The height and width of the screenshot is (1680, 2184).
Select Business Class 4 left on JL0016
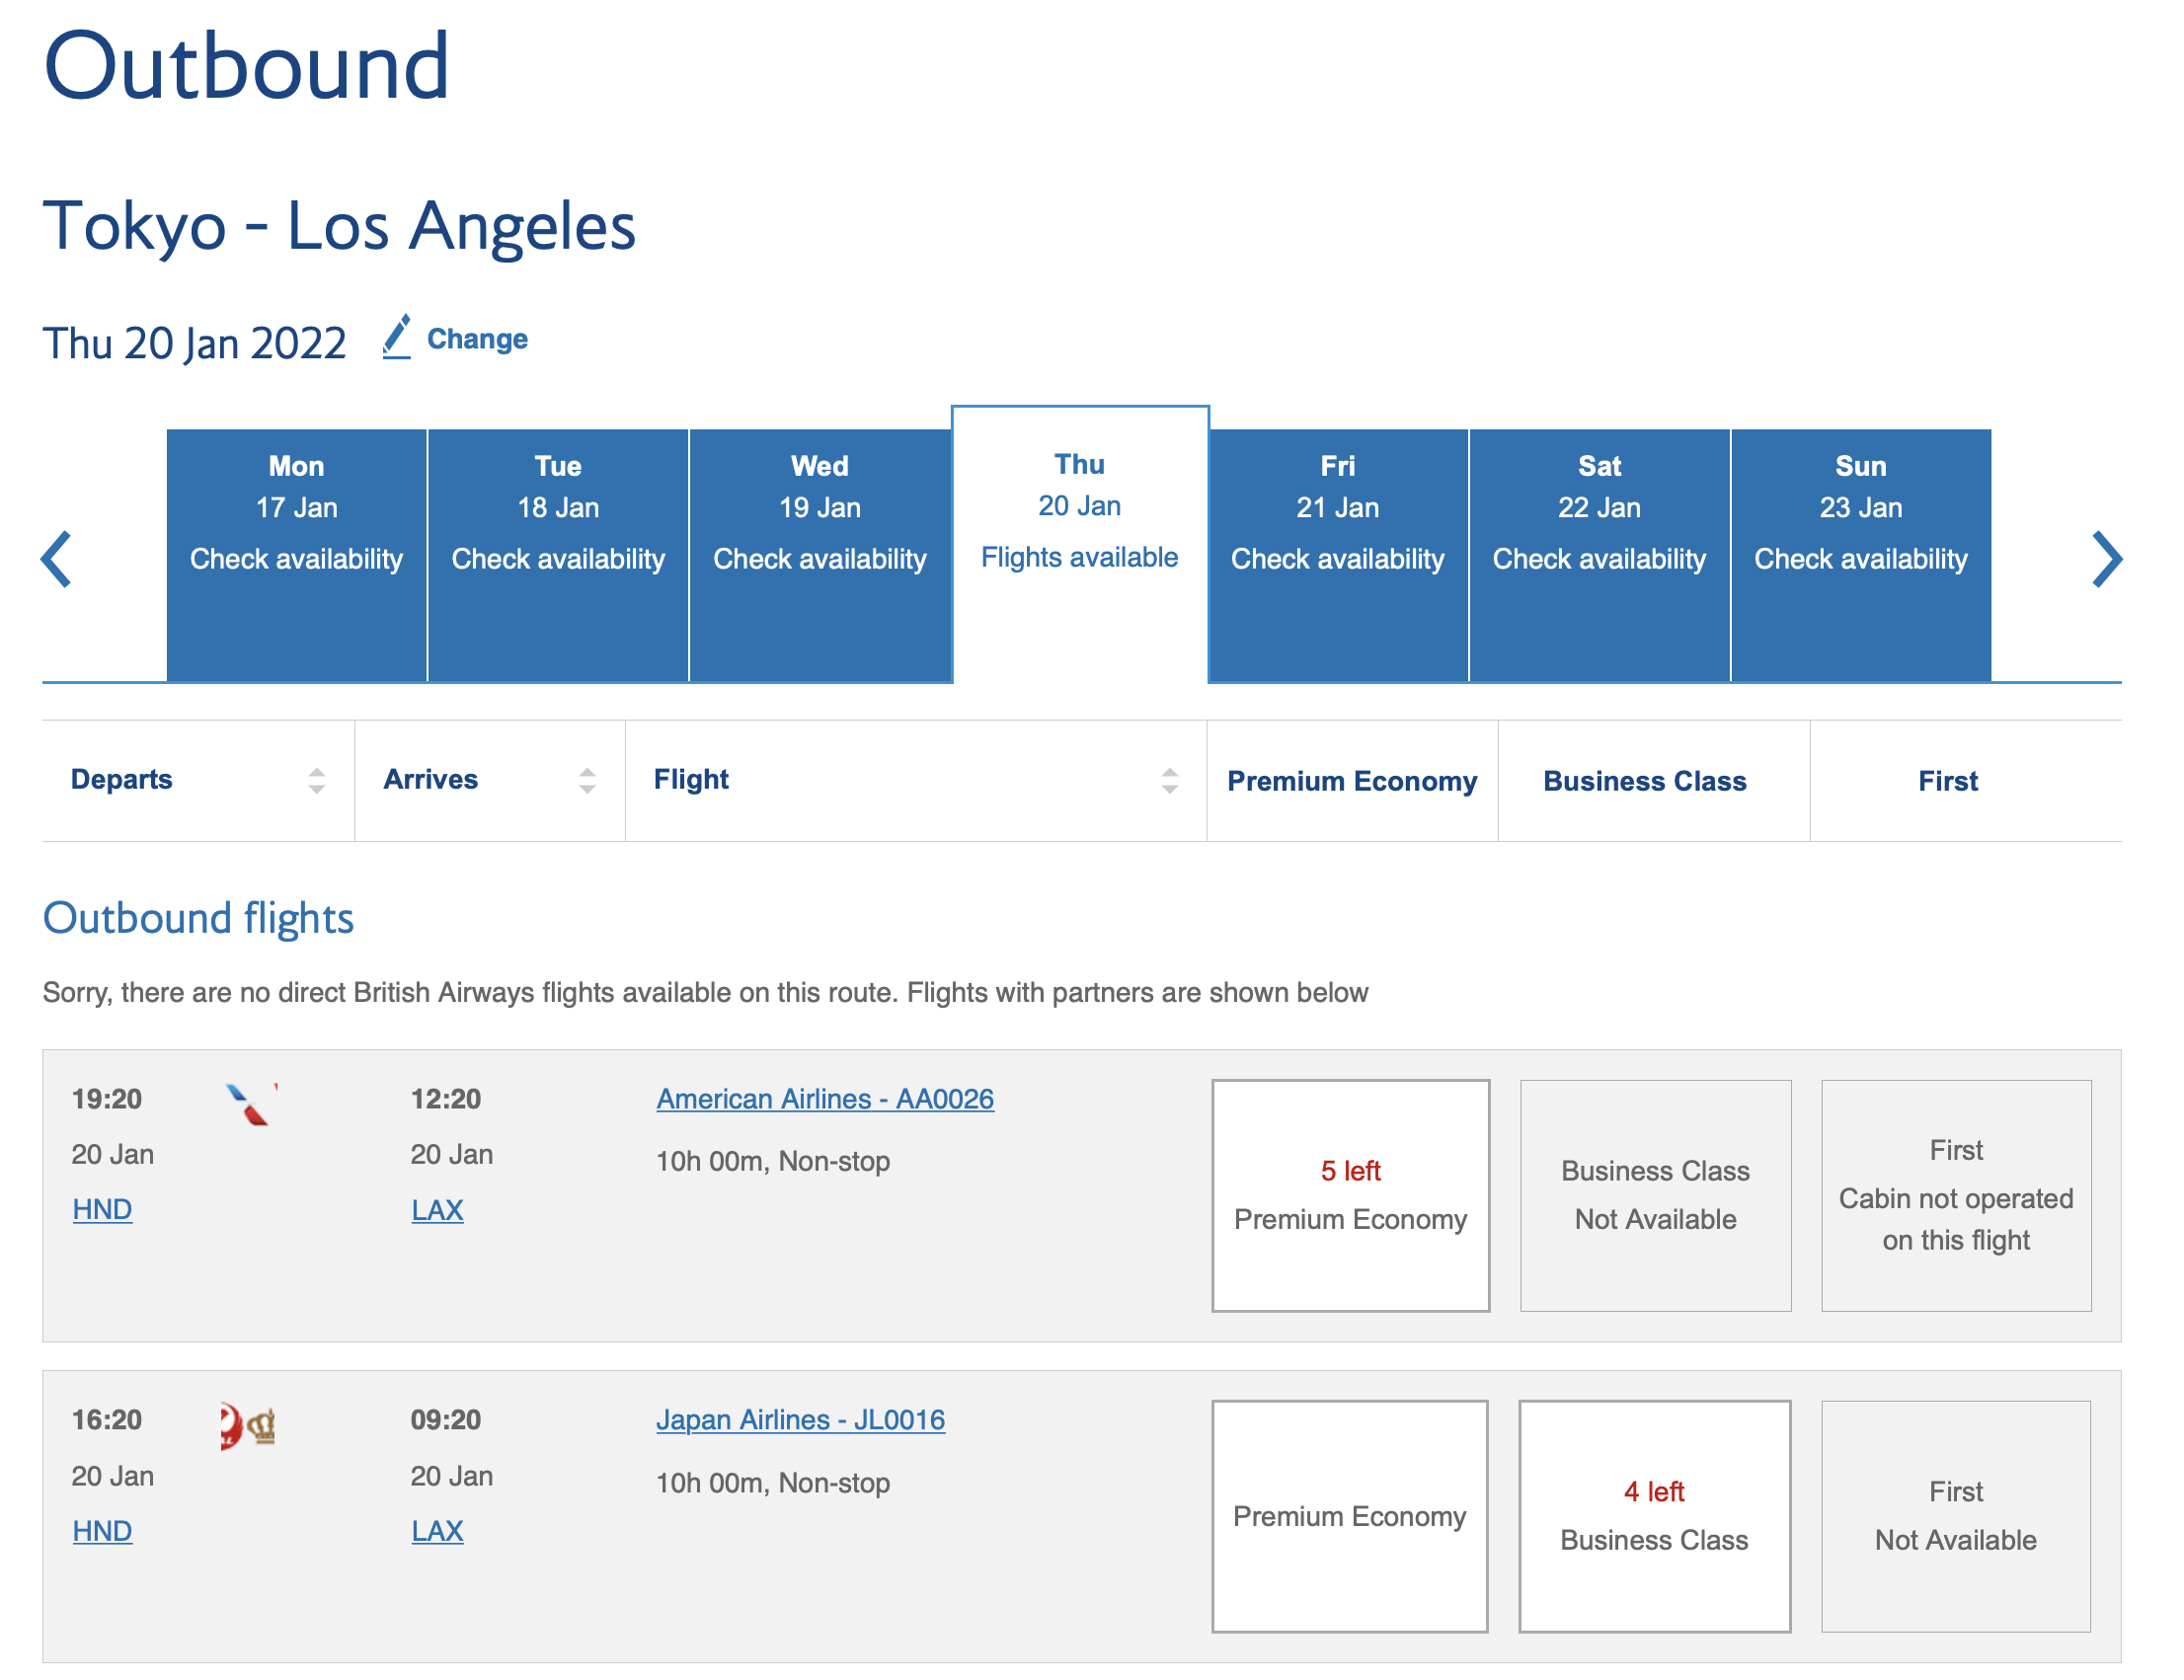point(1654,1516)
